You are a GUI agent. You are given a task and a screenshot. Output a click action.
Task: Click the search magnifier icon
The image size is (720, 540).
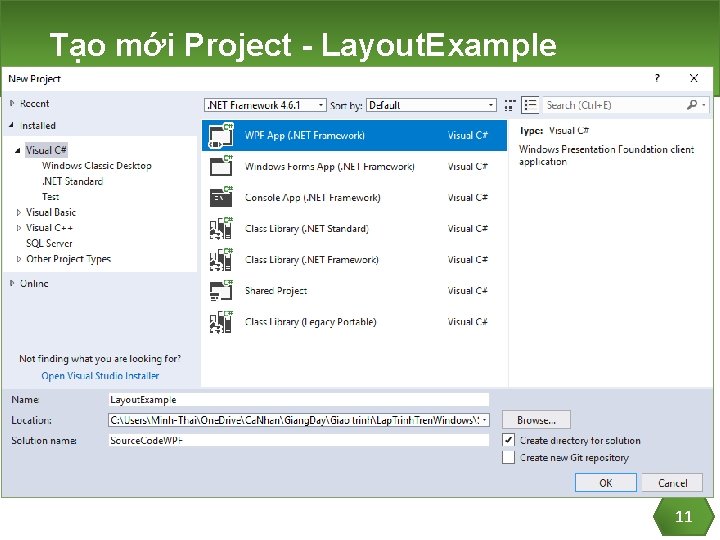(692, 105)
